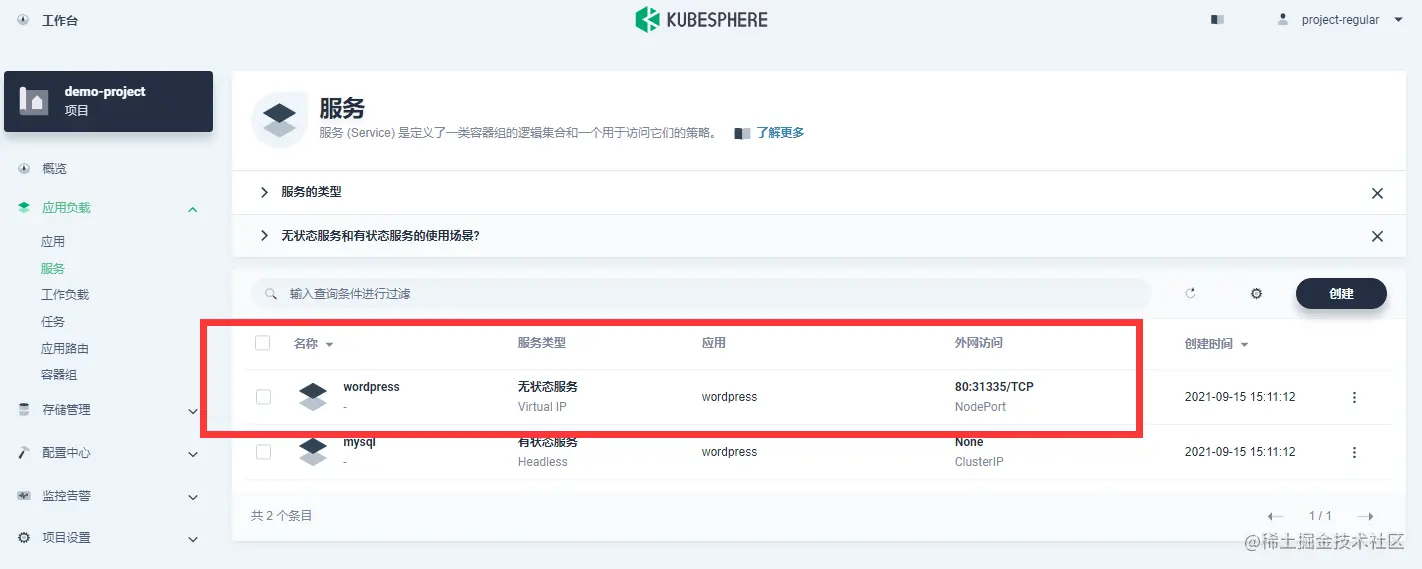Click the 应用负载 layers icon

24,207
